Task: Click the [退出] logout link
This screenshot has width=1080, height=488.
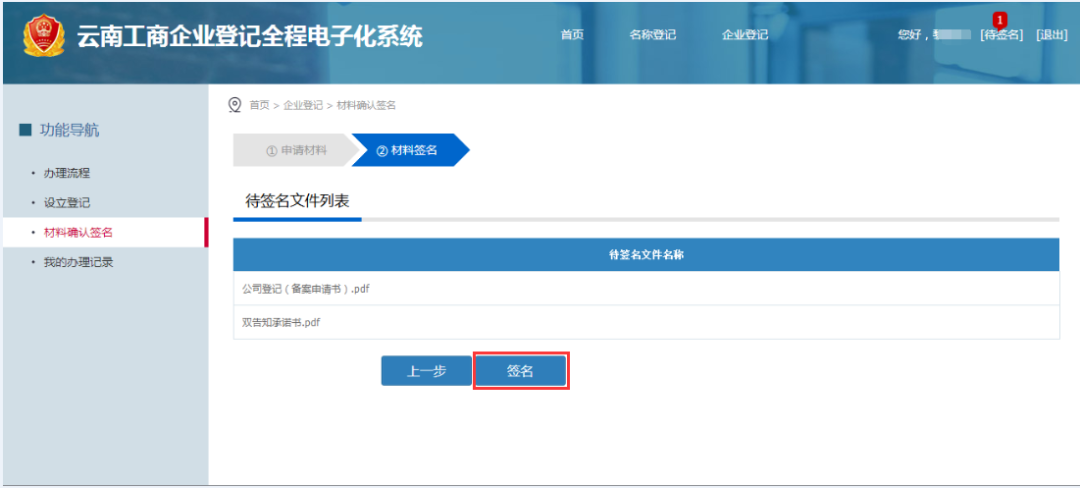Action: [x=1052, y=35]
